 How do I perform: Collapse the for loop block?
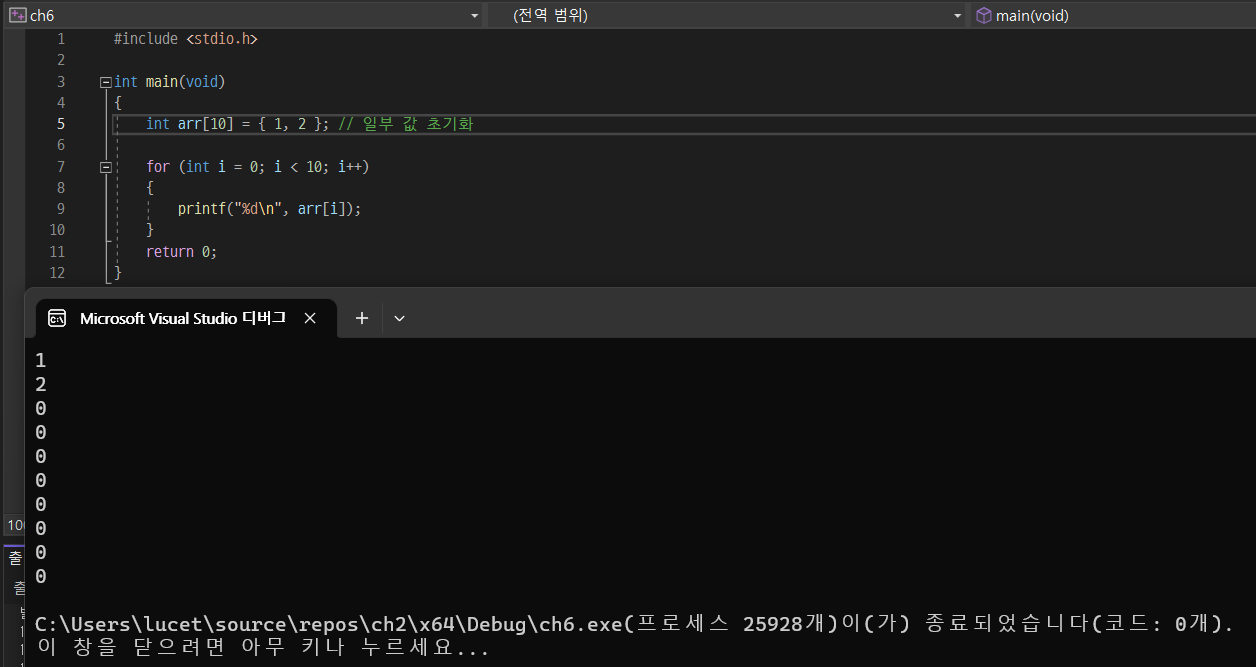[x=106, y=167]
